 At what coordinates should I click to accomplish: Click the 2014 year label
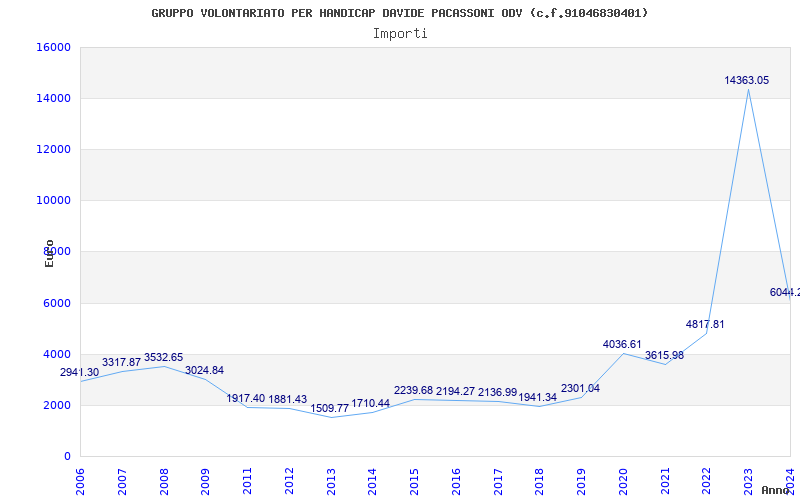pos(372,481)
